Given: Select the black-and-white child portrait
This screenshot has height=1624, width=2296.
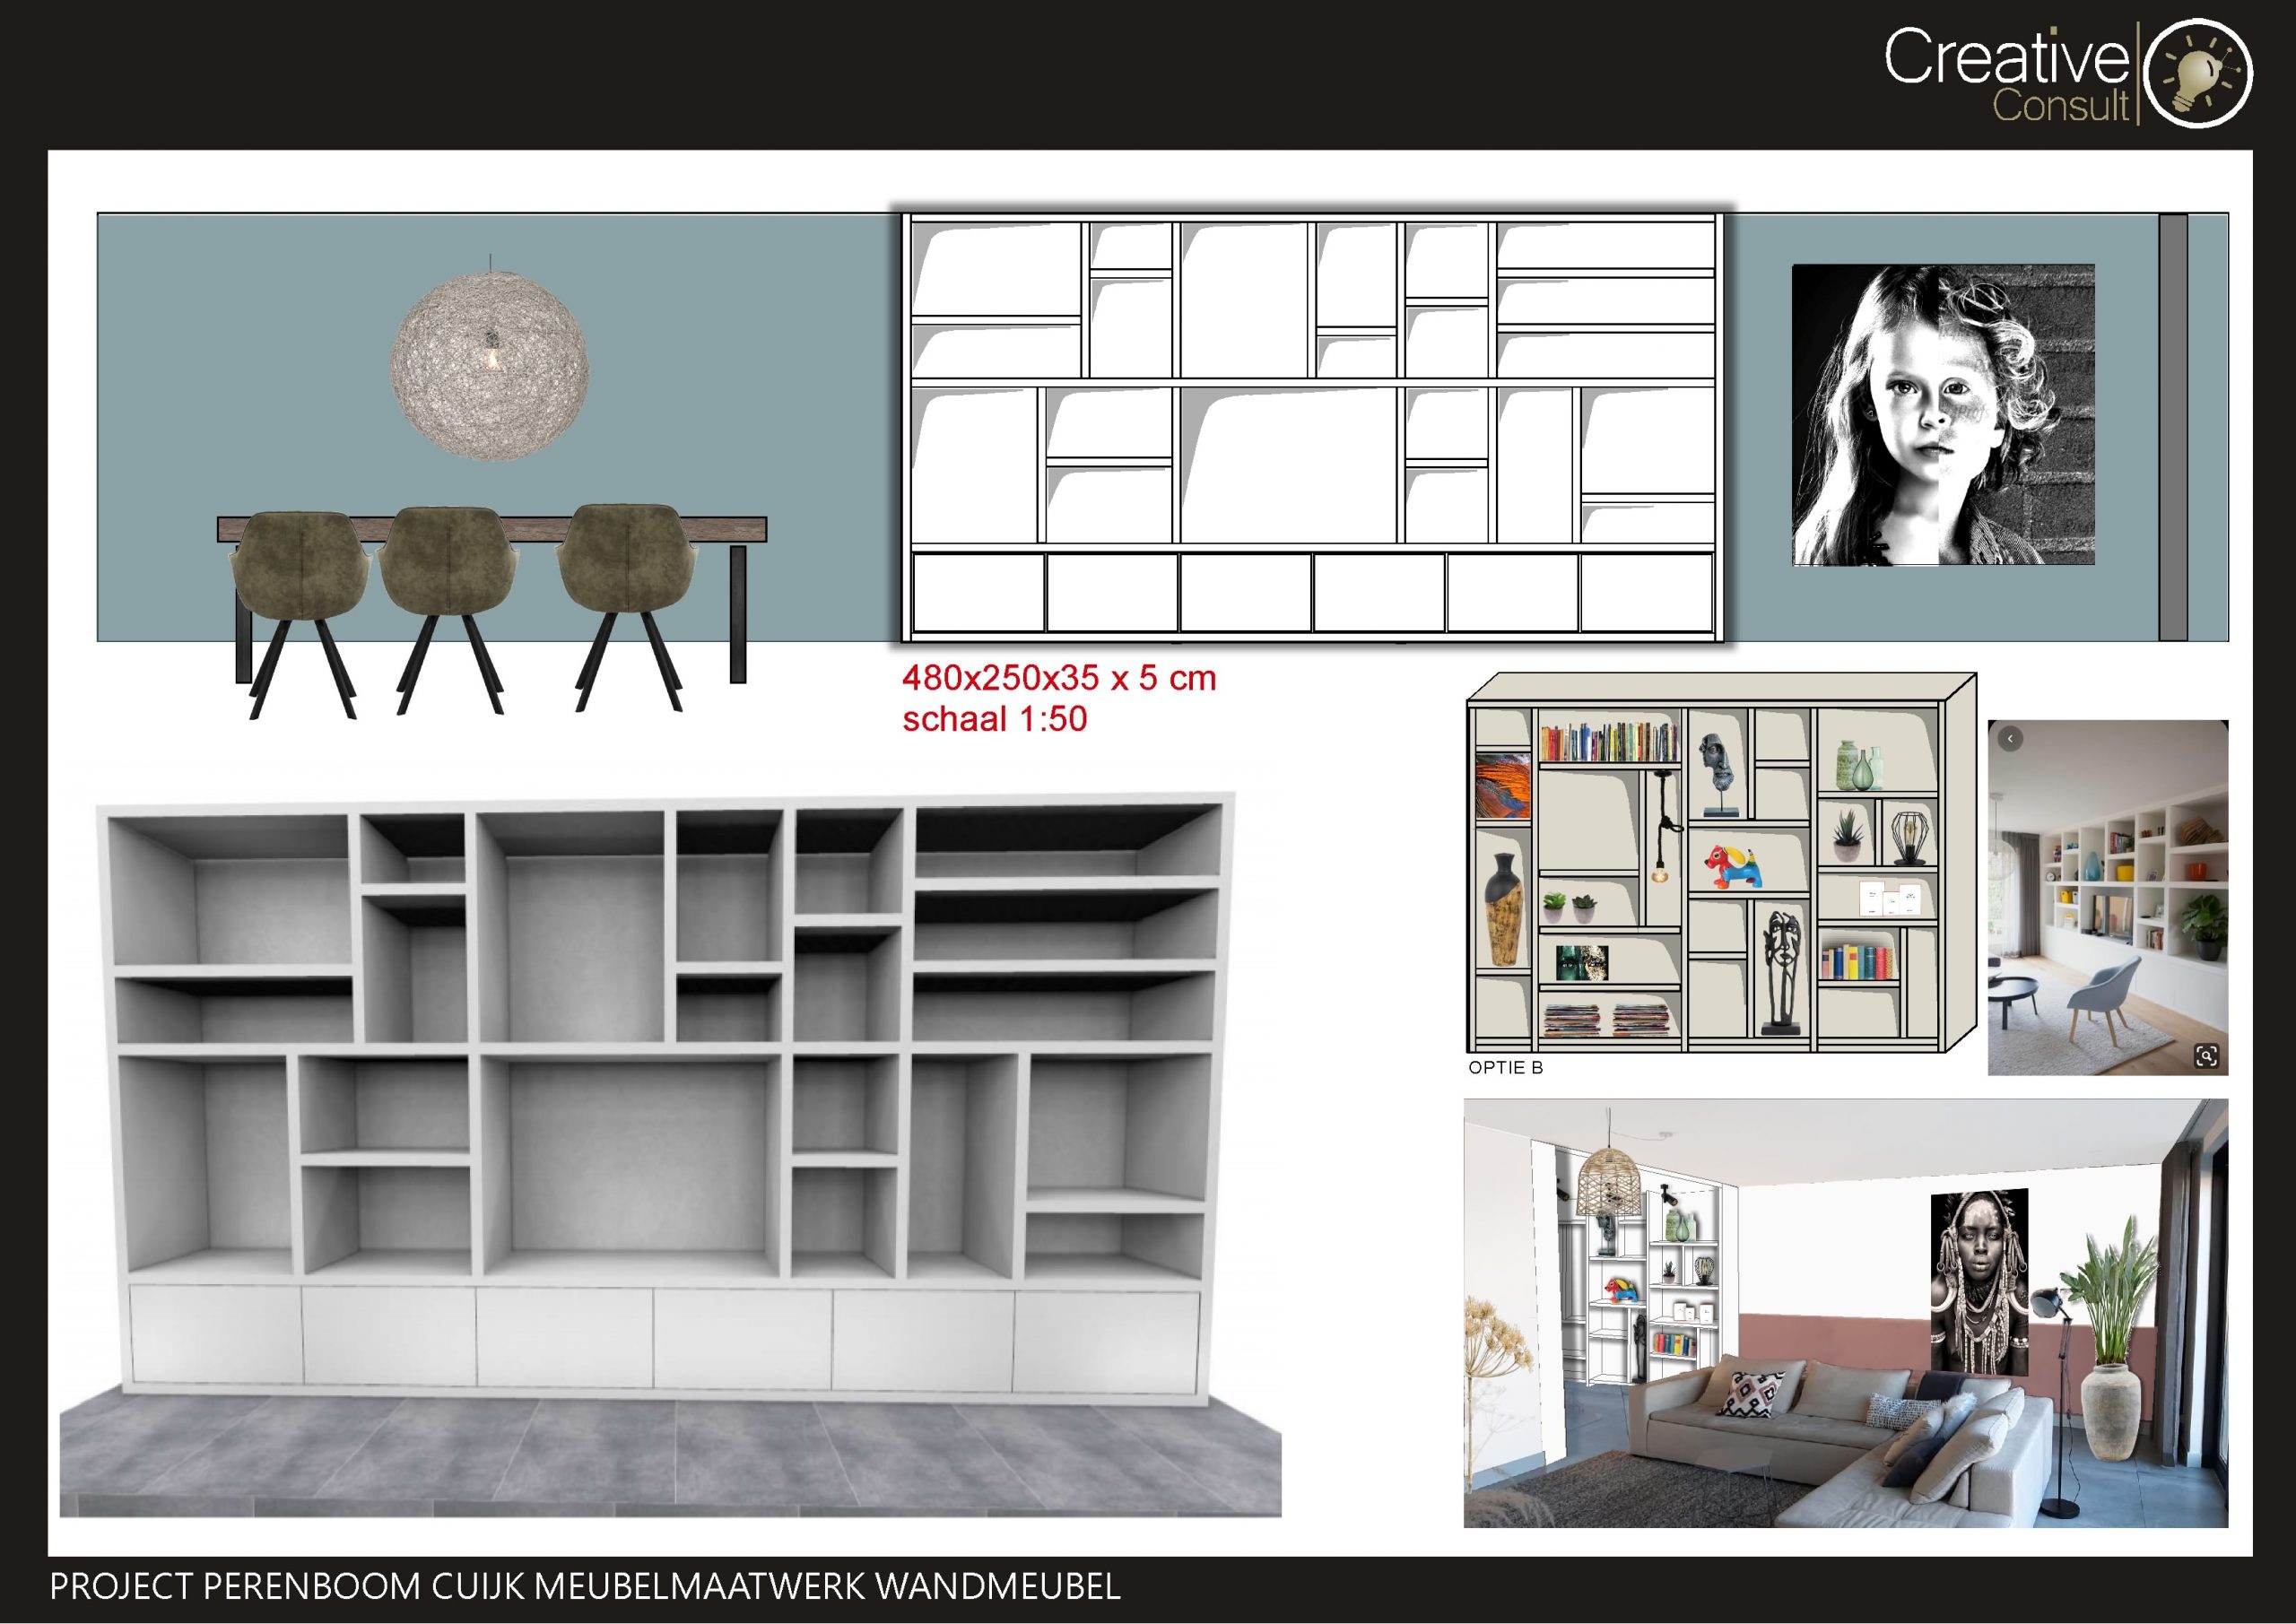Looking at the screenshot, I should coord(1943,415).
